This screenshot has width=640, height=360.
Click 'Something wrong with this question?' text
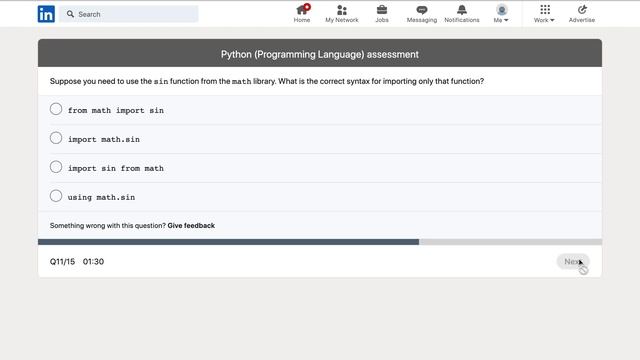(108, 225)
